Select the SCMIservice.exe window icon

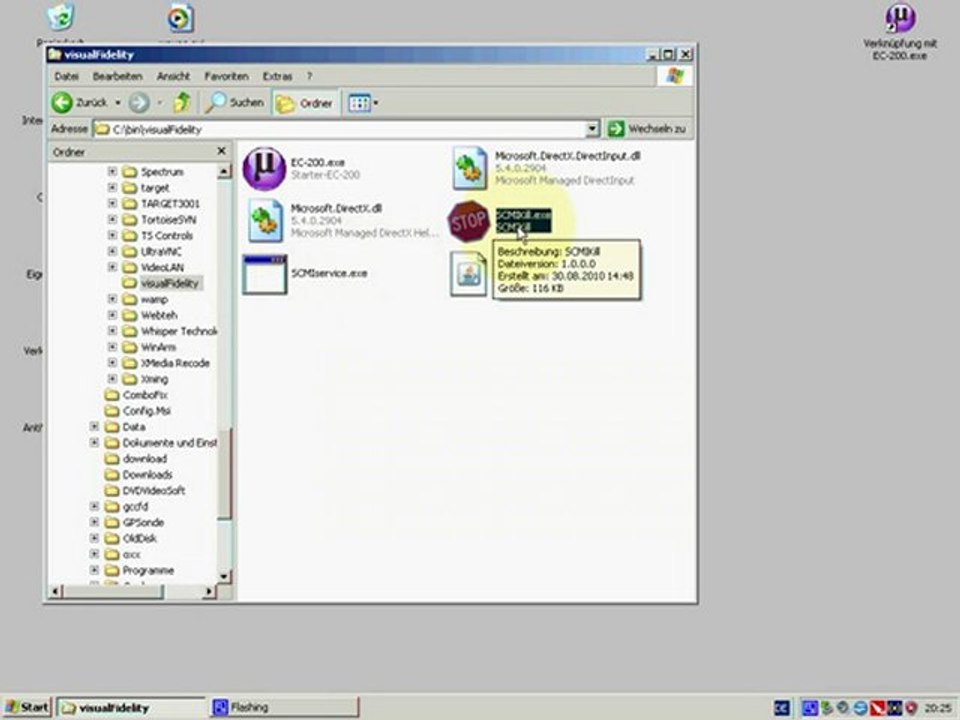click(x=264, y=274)
